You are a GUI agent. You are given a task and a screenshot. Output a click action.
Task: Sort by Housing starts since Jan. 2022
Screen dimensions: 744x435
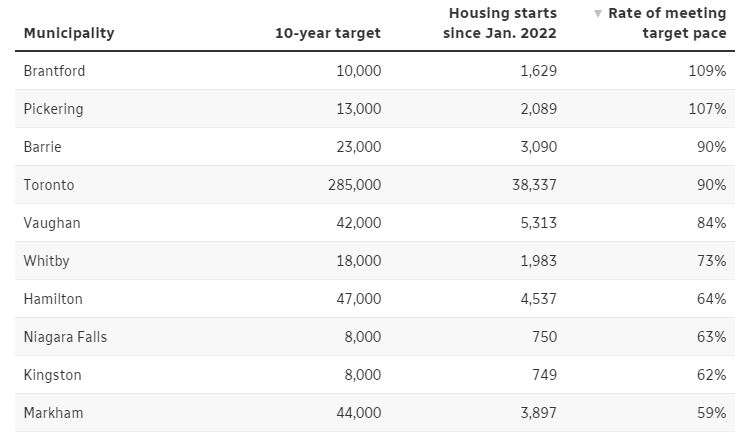pos(500,23)
